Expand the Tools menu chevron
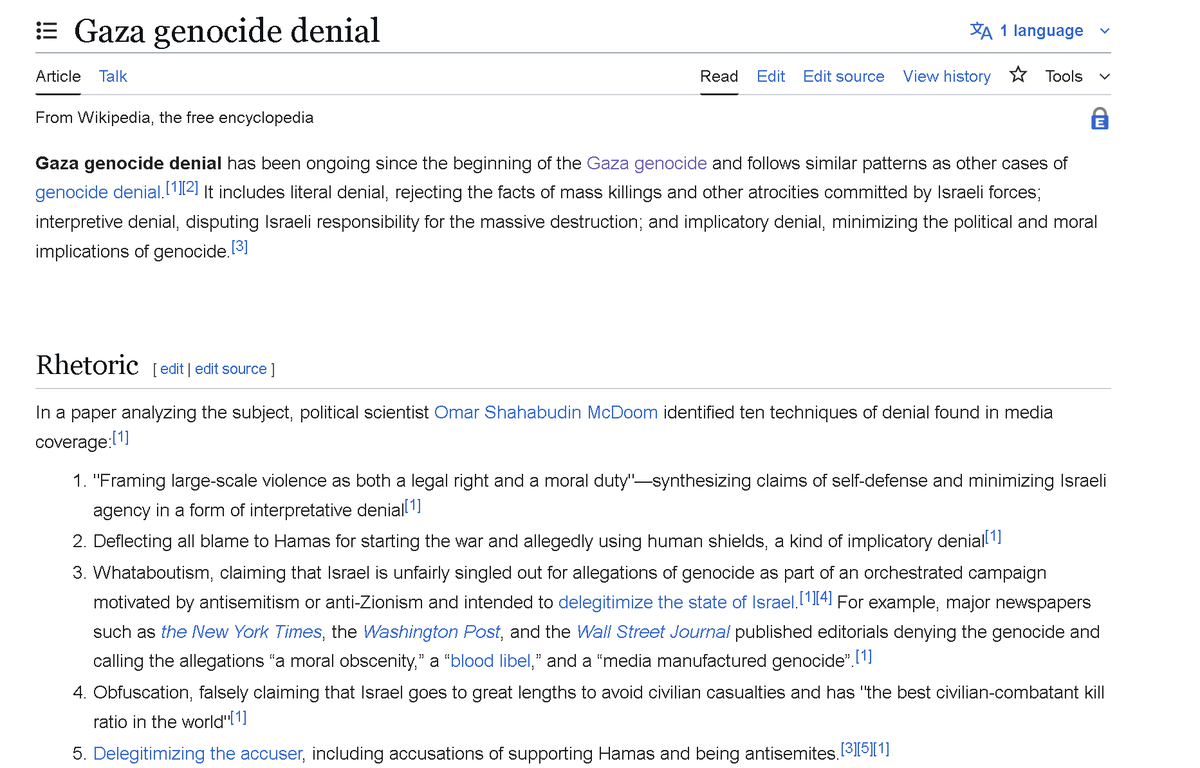1200x768 pixels. pyautogui.click(x=1105, y=76)
